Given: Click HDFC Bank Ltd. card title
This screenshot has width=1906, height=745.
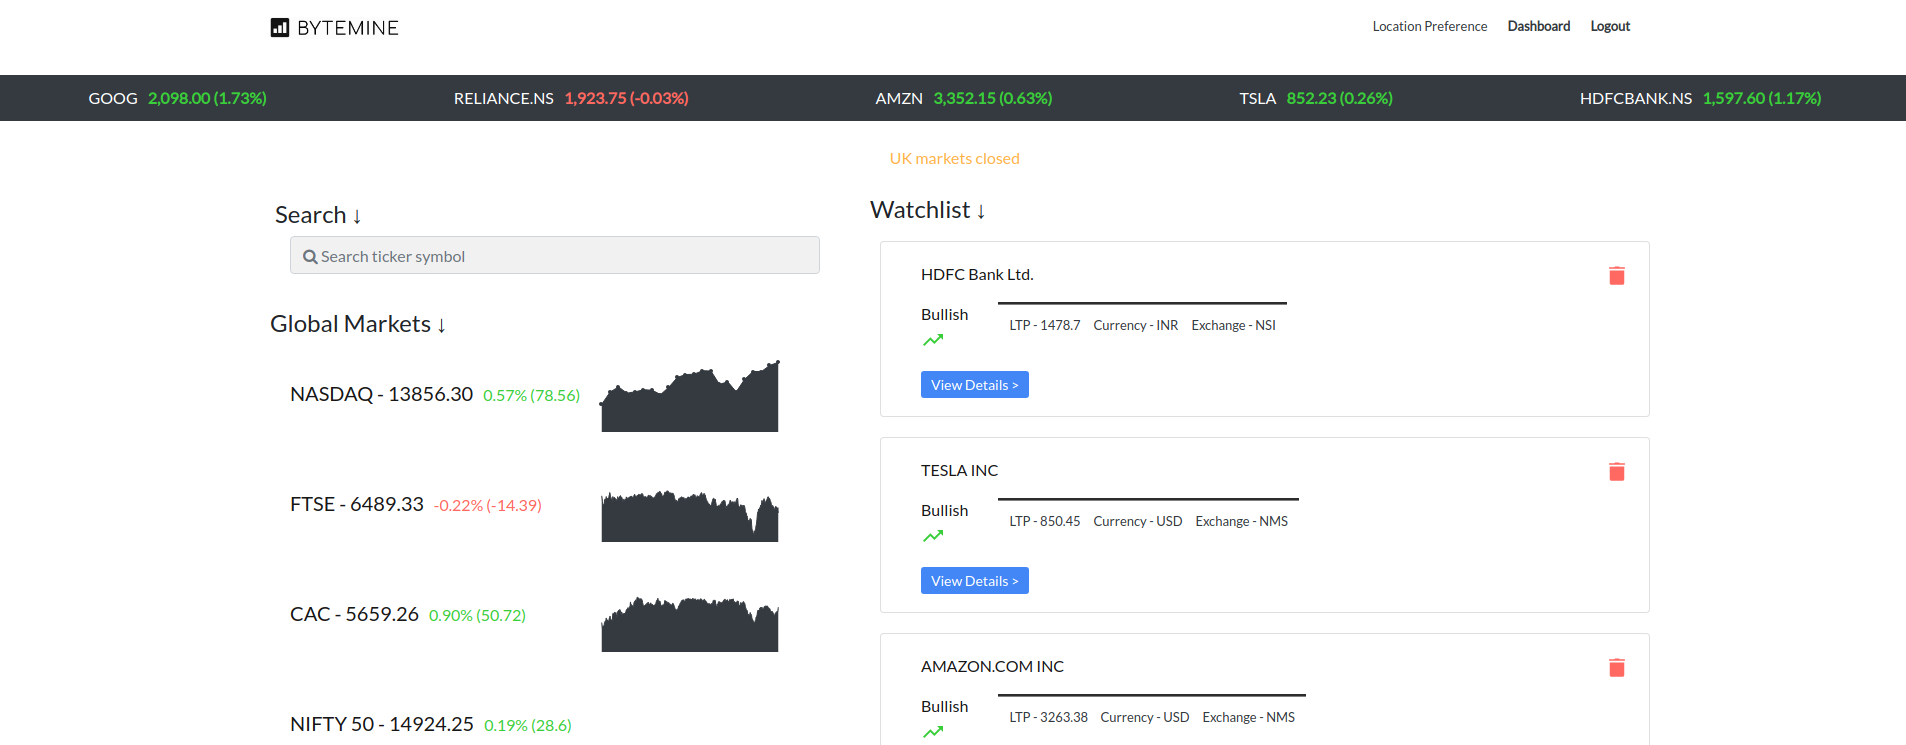Looking at the screenshot, I should (x=977, y=274).
